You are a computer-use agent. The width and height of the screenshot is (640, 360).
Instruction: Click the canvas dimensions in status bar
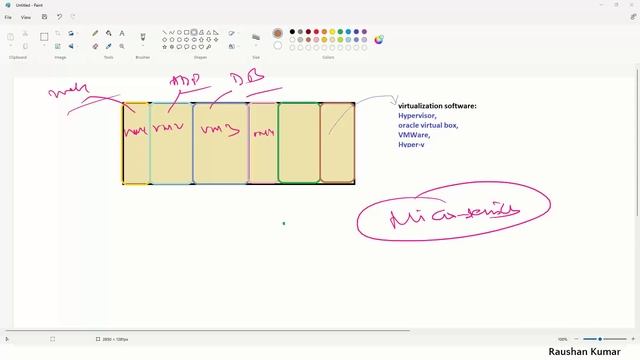point(112,339)
